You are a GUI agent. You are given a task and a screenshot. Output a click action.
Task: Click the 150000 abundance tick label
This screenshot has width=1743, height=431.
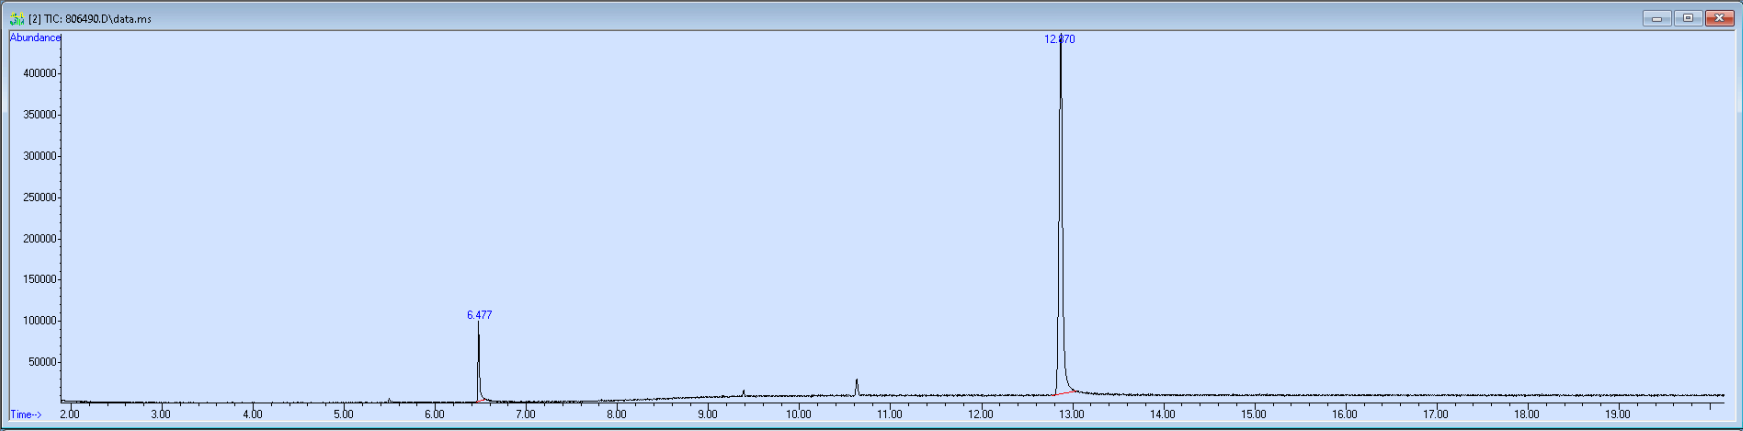point(39,280)
